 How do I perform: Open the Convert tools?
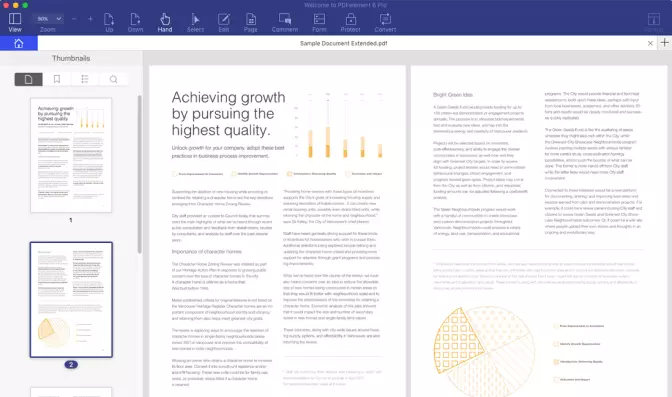coord(385,22)
